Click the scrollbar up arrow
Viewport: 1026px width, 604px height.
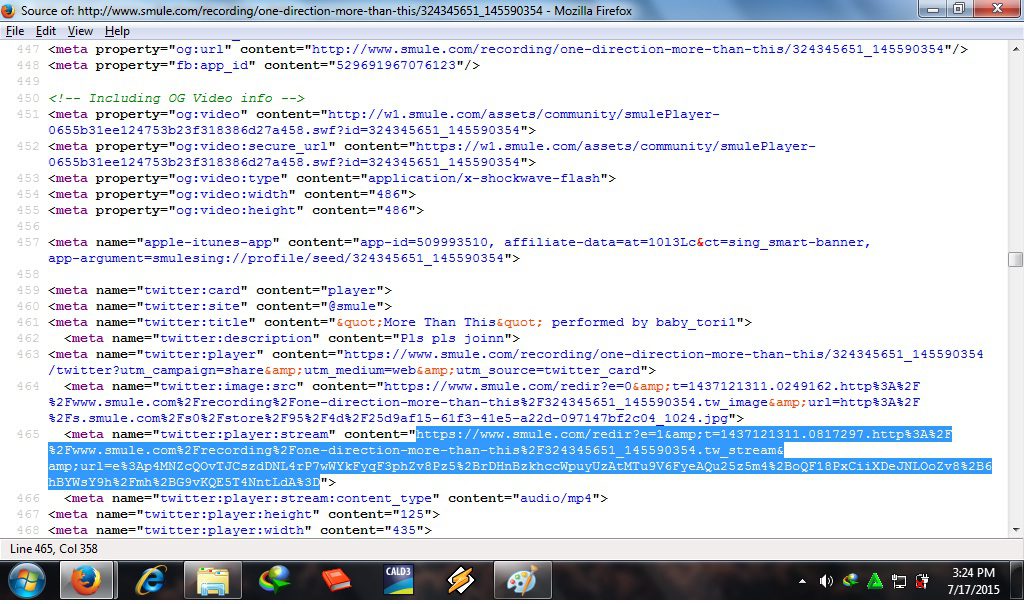tap(1016, 49)
